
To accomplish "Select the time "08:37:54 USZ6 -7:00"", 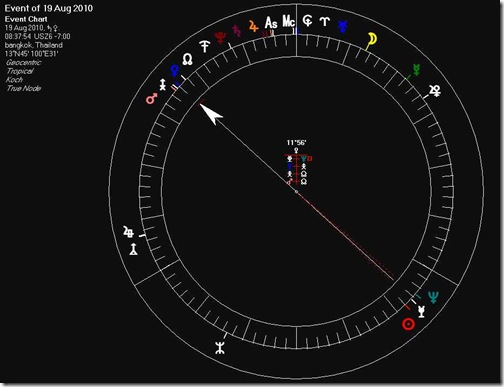I will (x=37, y=36).
